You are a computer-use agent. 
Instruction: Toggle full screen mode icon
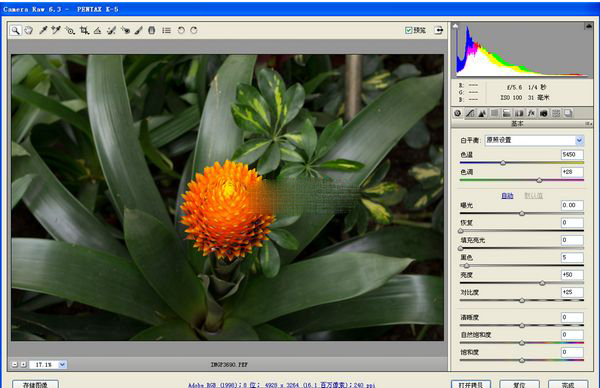tap(439, 30)
